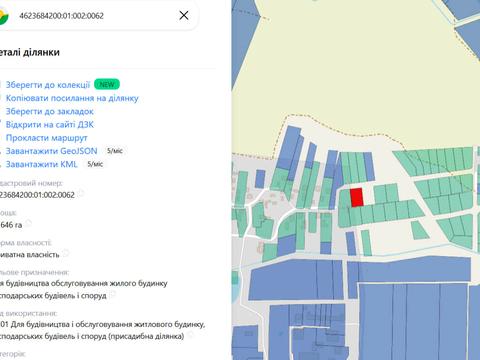
Task: Copy the area value '646 га' via icon
Action: (28, 223)
